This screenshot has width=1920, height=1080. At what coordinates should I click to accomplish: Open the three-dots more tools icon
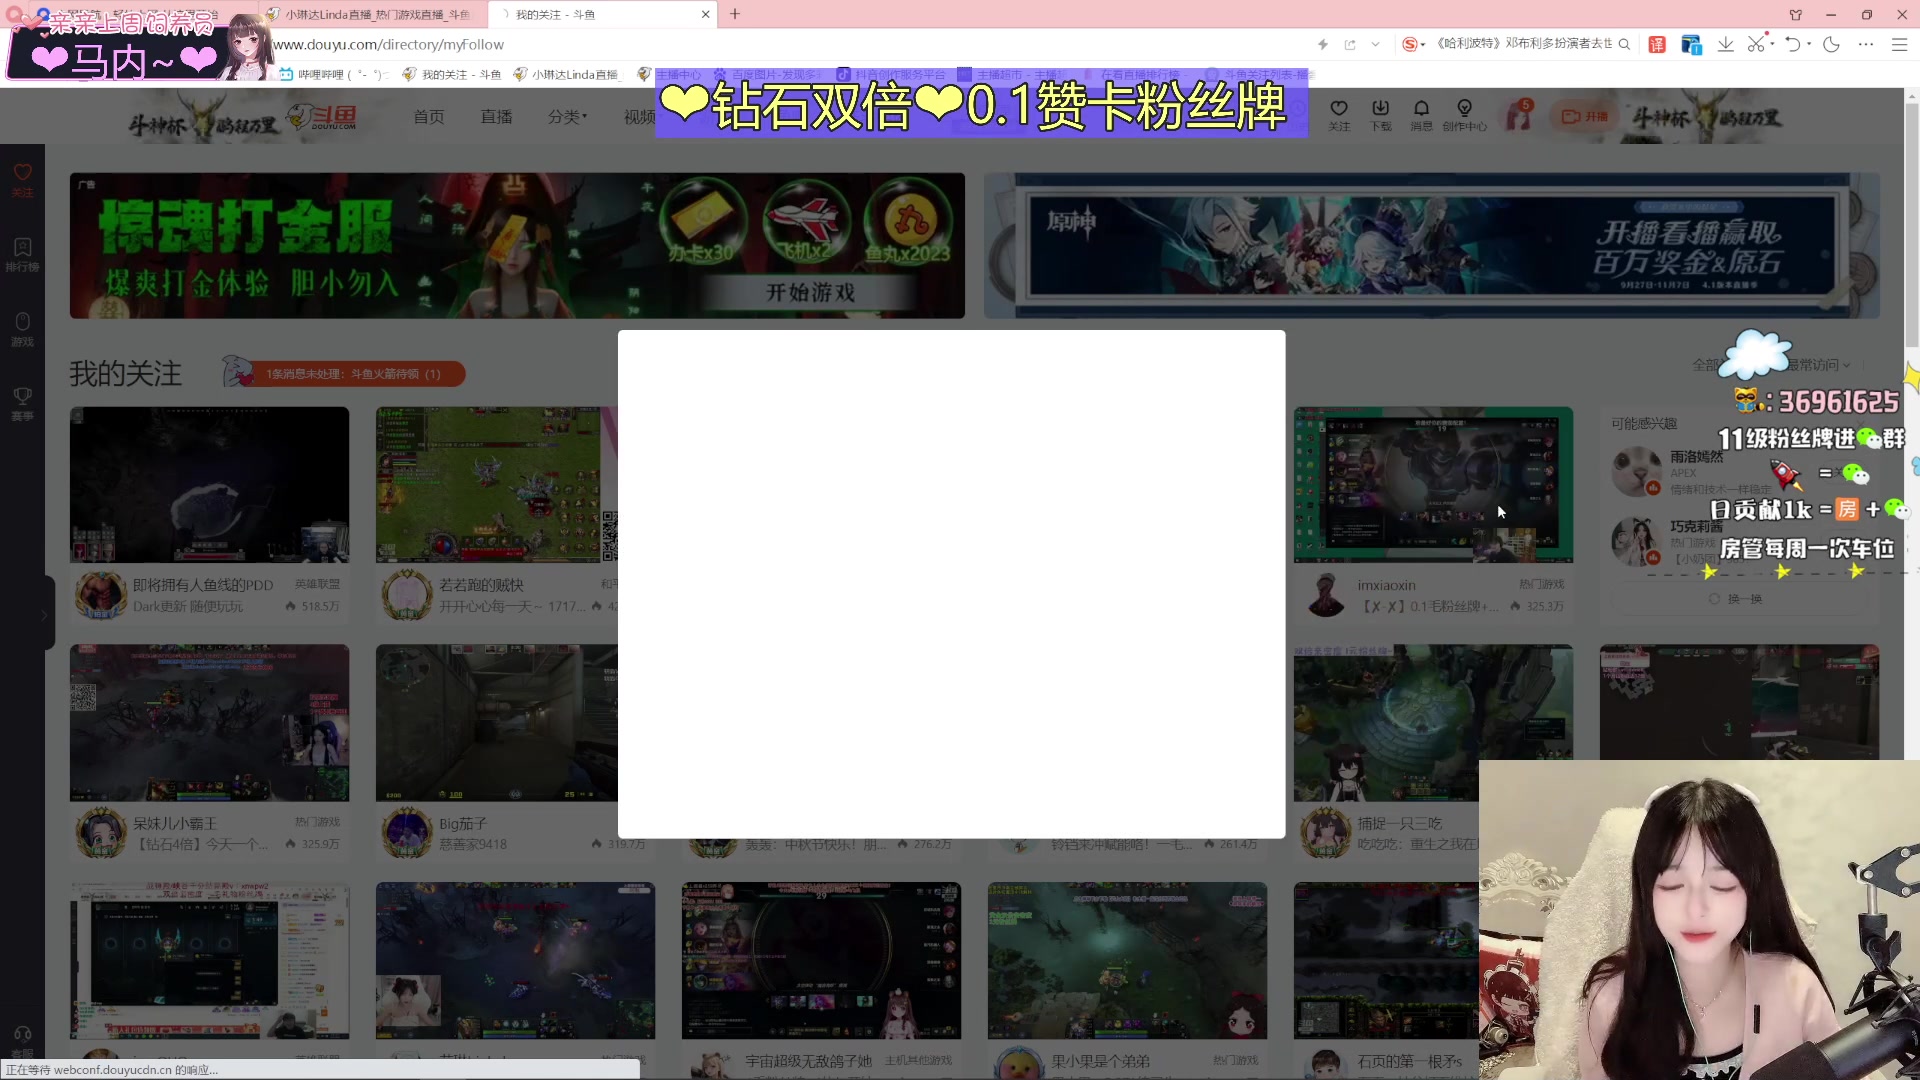click(x=1866, y=44)
